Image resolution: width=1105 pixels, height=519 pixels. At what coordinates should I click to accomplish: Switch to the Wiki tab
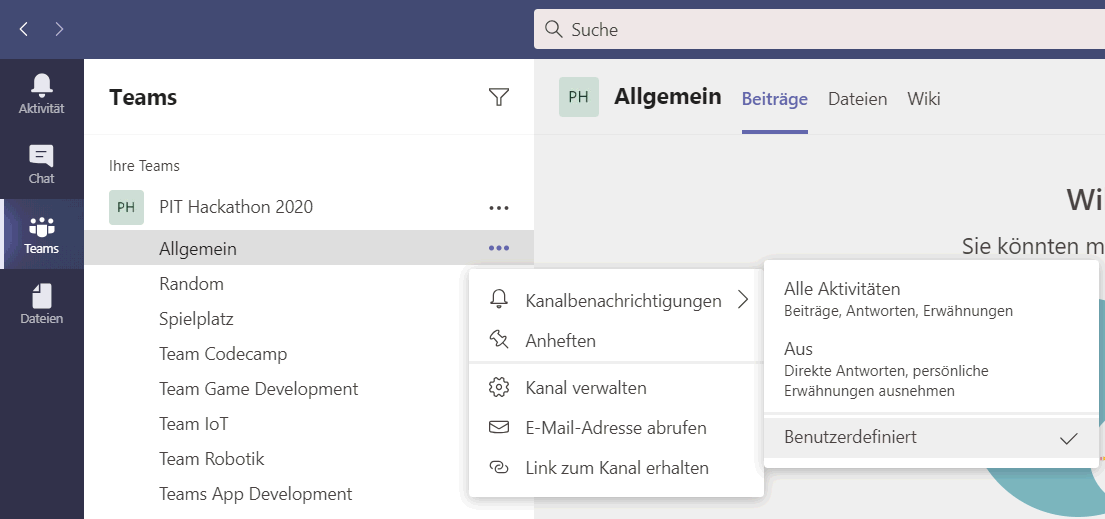coord(923,99)
